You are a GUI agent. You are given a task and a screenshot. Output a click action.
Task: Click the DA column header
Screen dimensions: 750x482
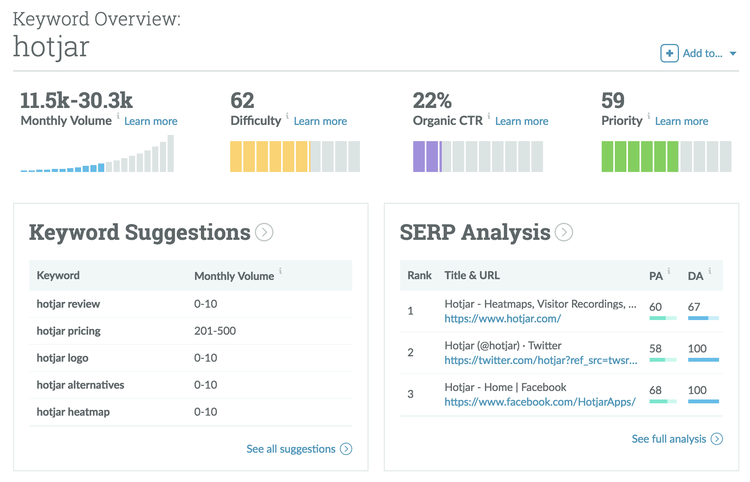[695, 276]
